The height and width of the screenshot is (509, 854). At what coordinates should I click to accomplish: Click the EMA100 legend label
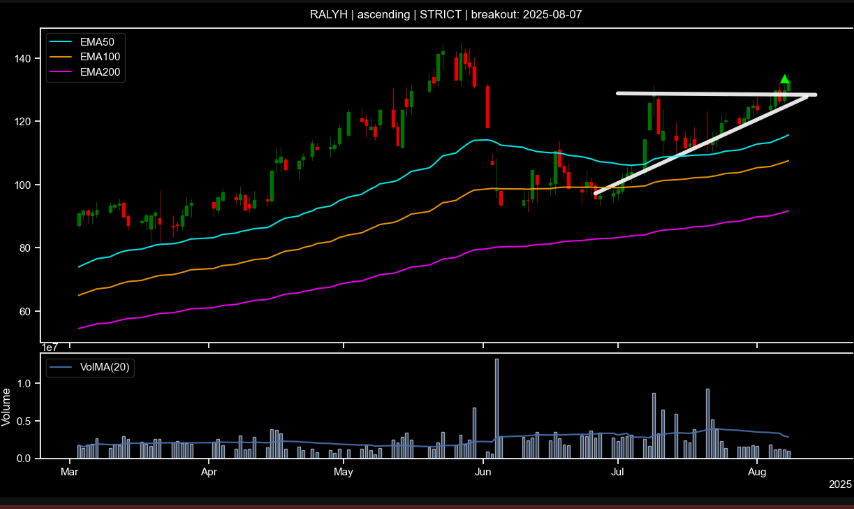tap(100, 57)
